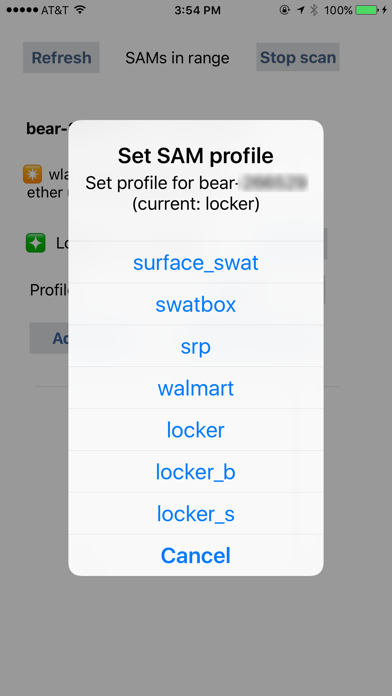392x696 pixels.
Task: Tap the Bluetooth icon in status bar
Action: tap(314, 10)
